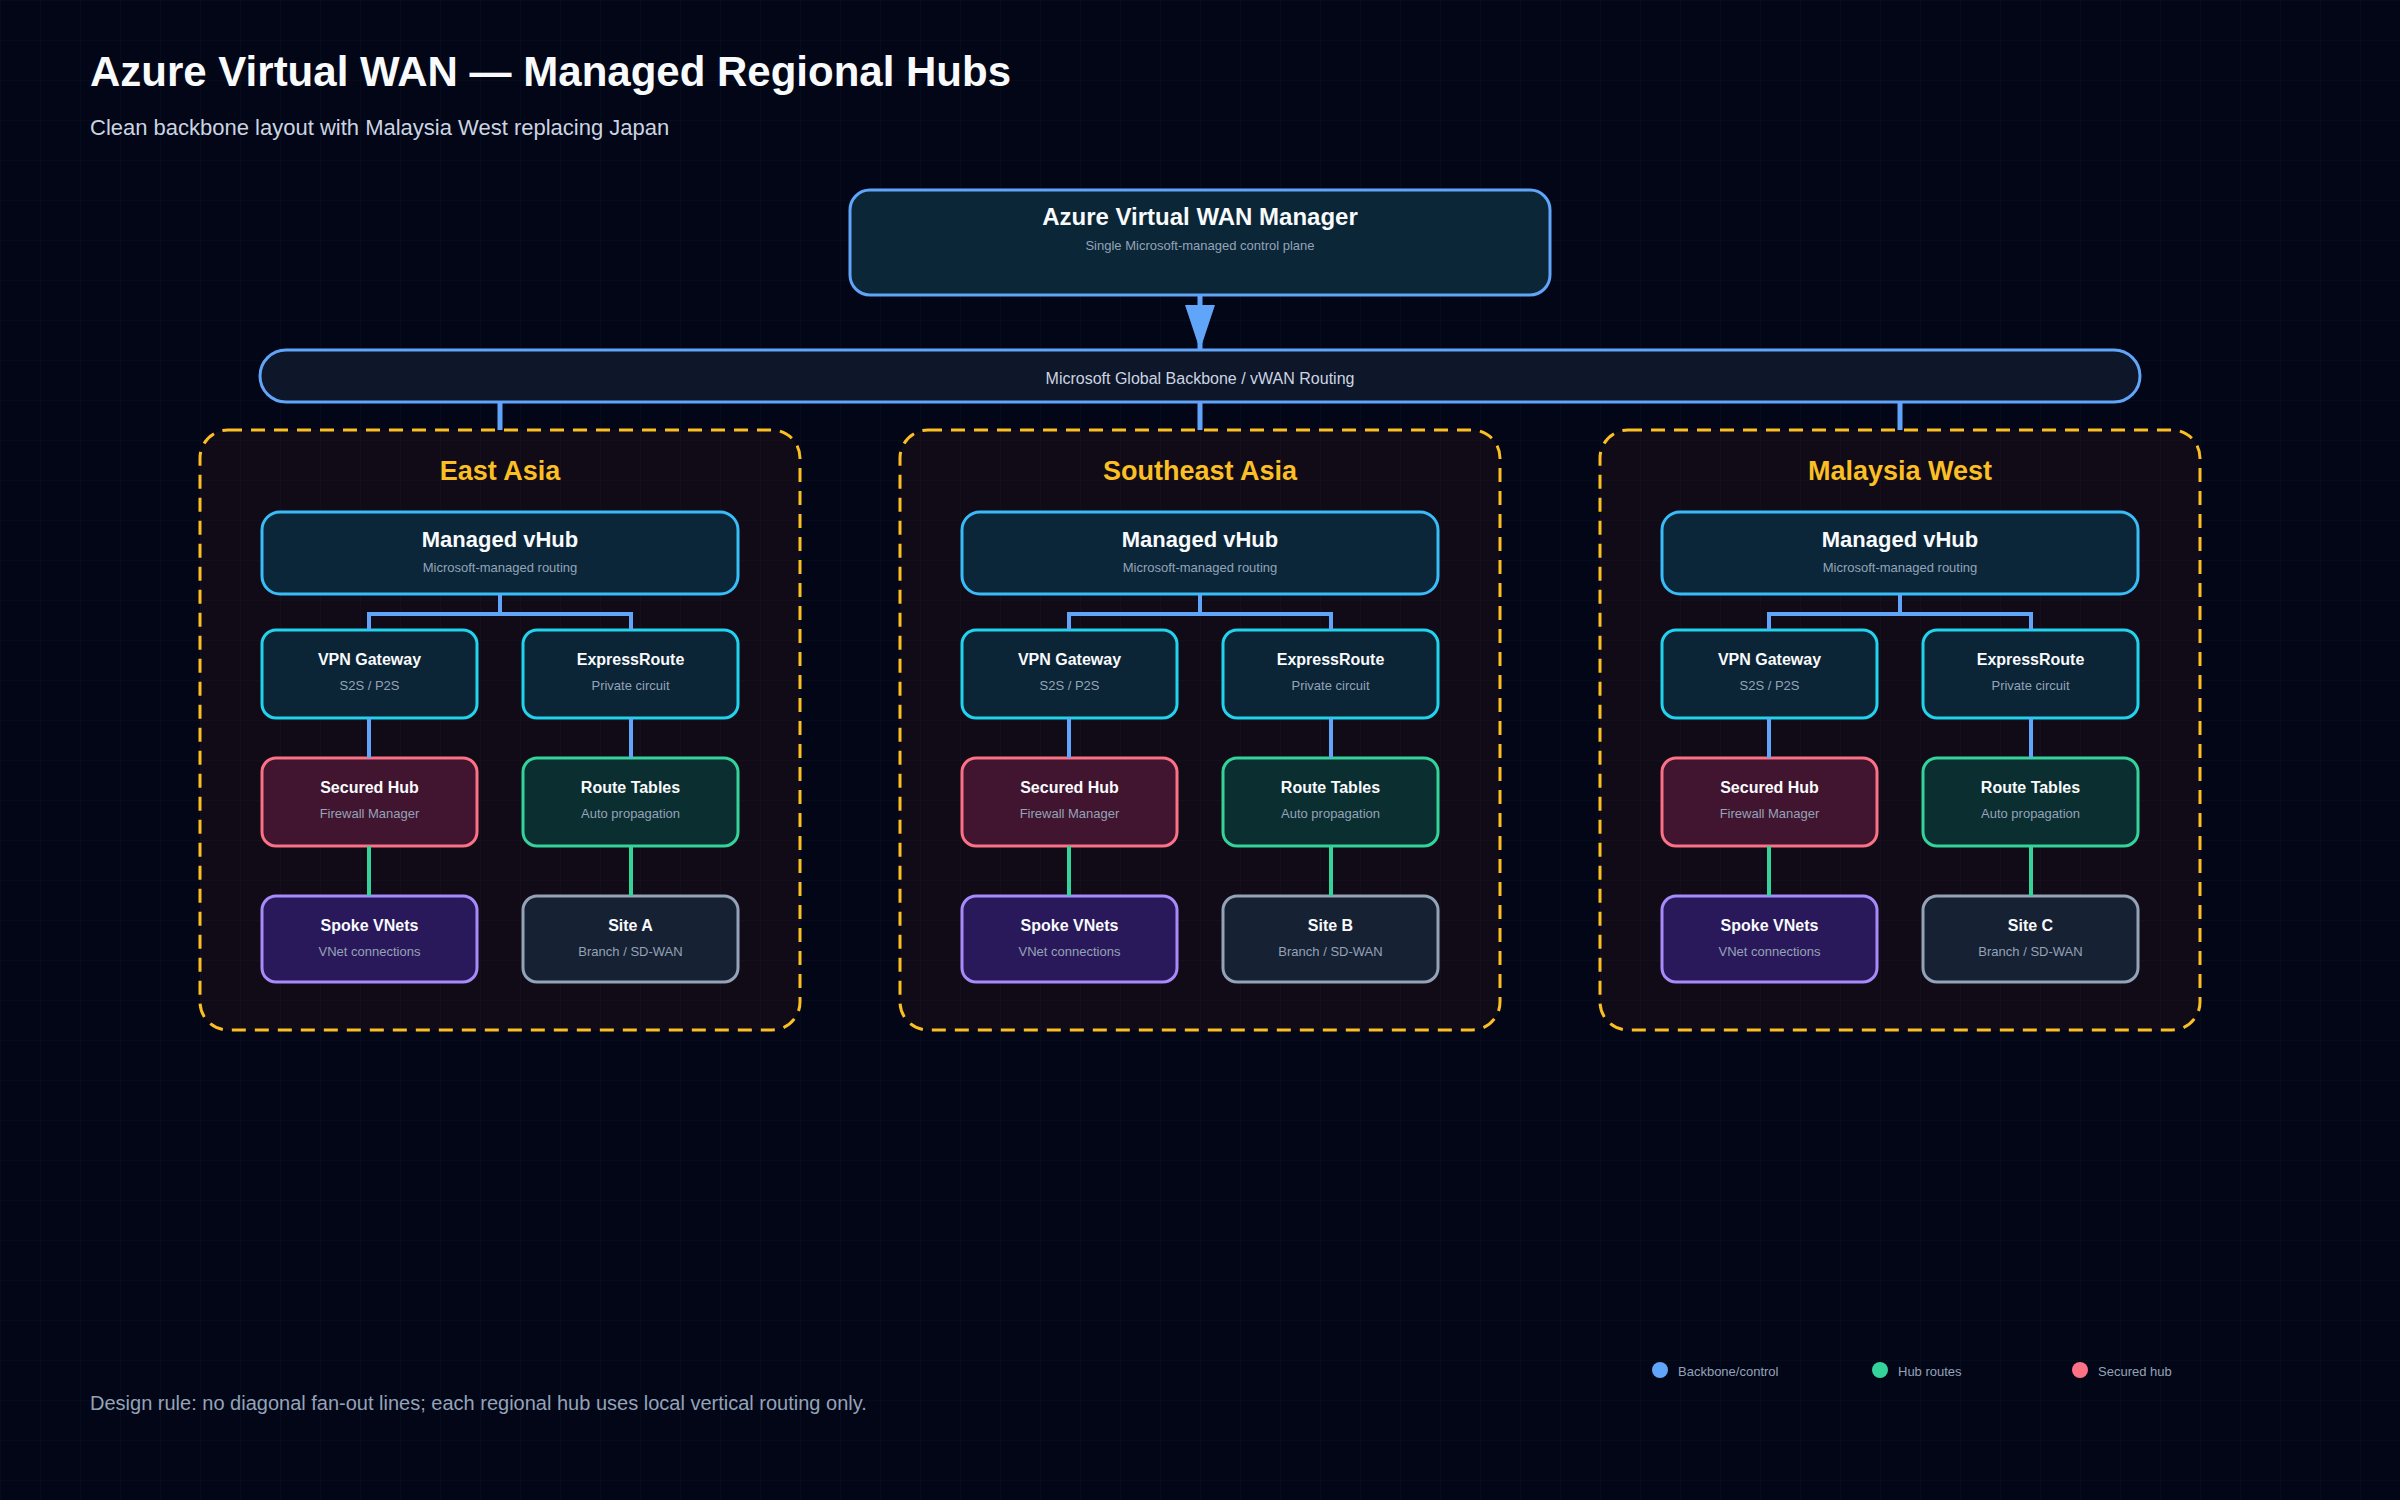Click East Asia Route Tables node

click(x=630, y=801)
